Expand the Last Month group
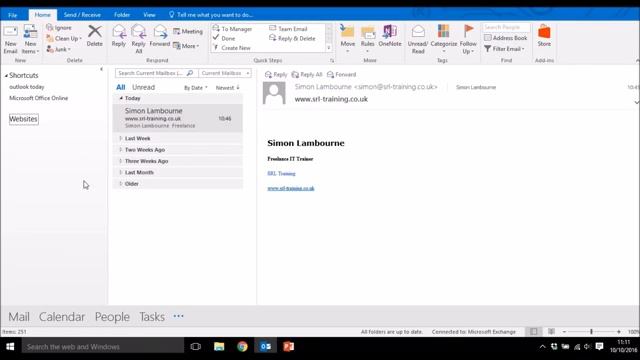 tap(121, 173)
